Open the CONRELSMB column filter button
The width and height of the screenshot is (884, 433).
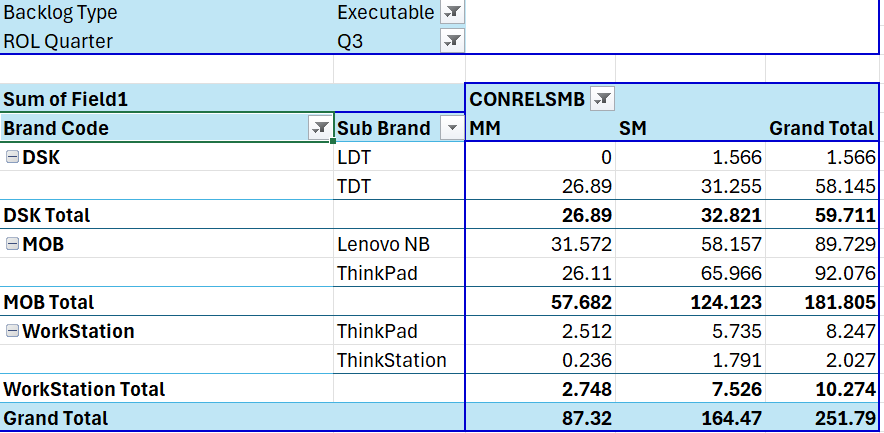(602, 99)
